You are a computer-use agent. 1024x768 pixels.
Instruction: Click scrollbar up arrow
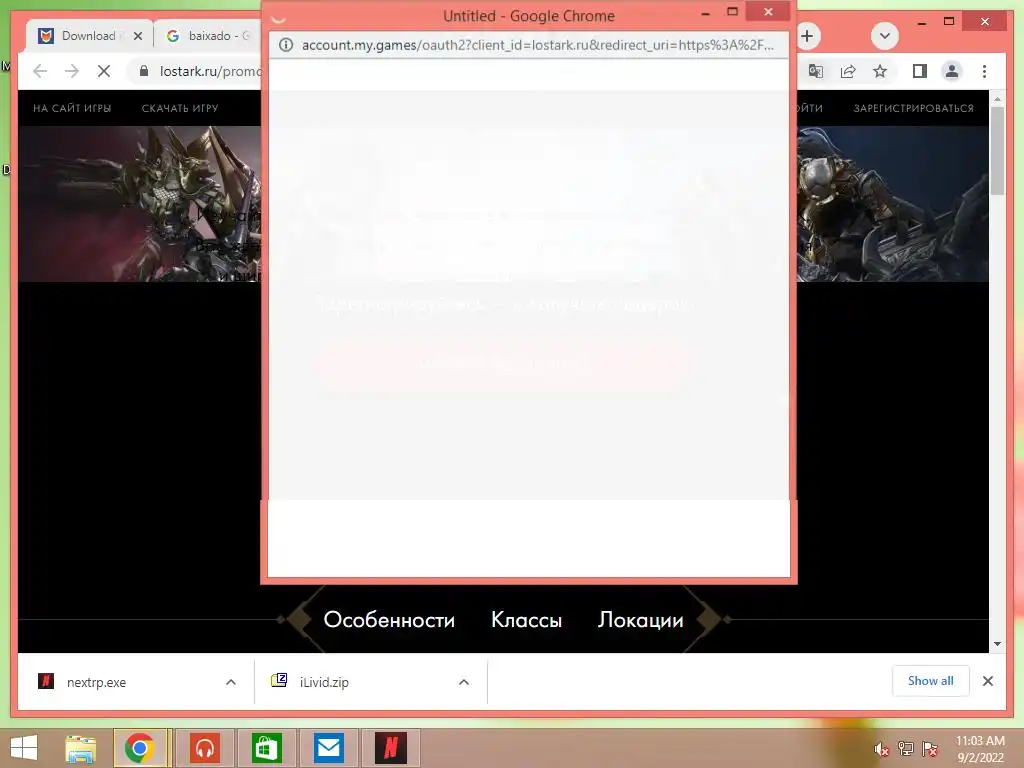tap(997, 99)
